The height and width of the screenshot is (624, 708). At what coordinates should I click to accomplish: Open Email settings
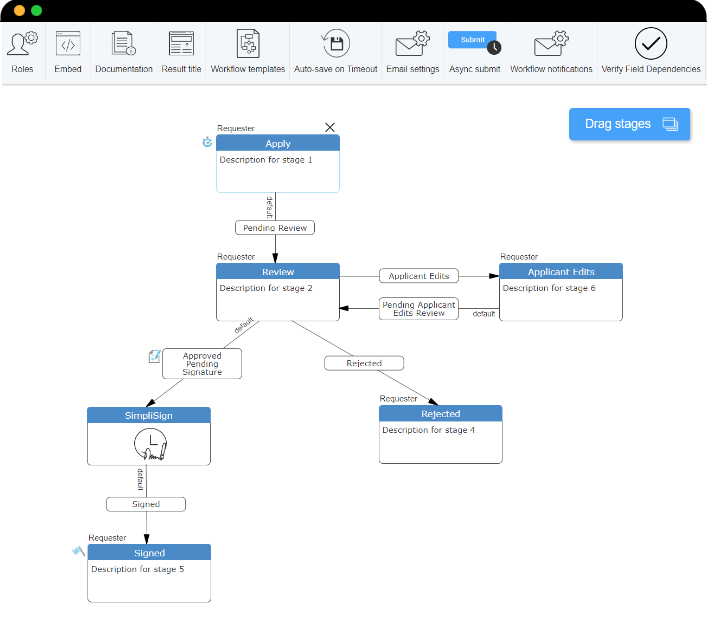pyautogui.click(x=412, y=45)
